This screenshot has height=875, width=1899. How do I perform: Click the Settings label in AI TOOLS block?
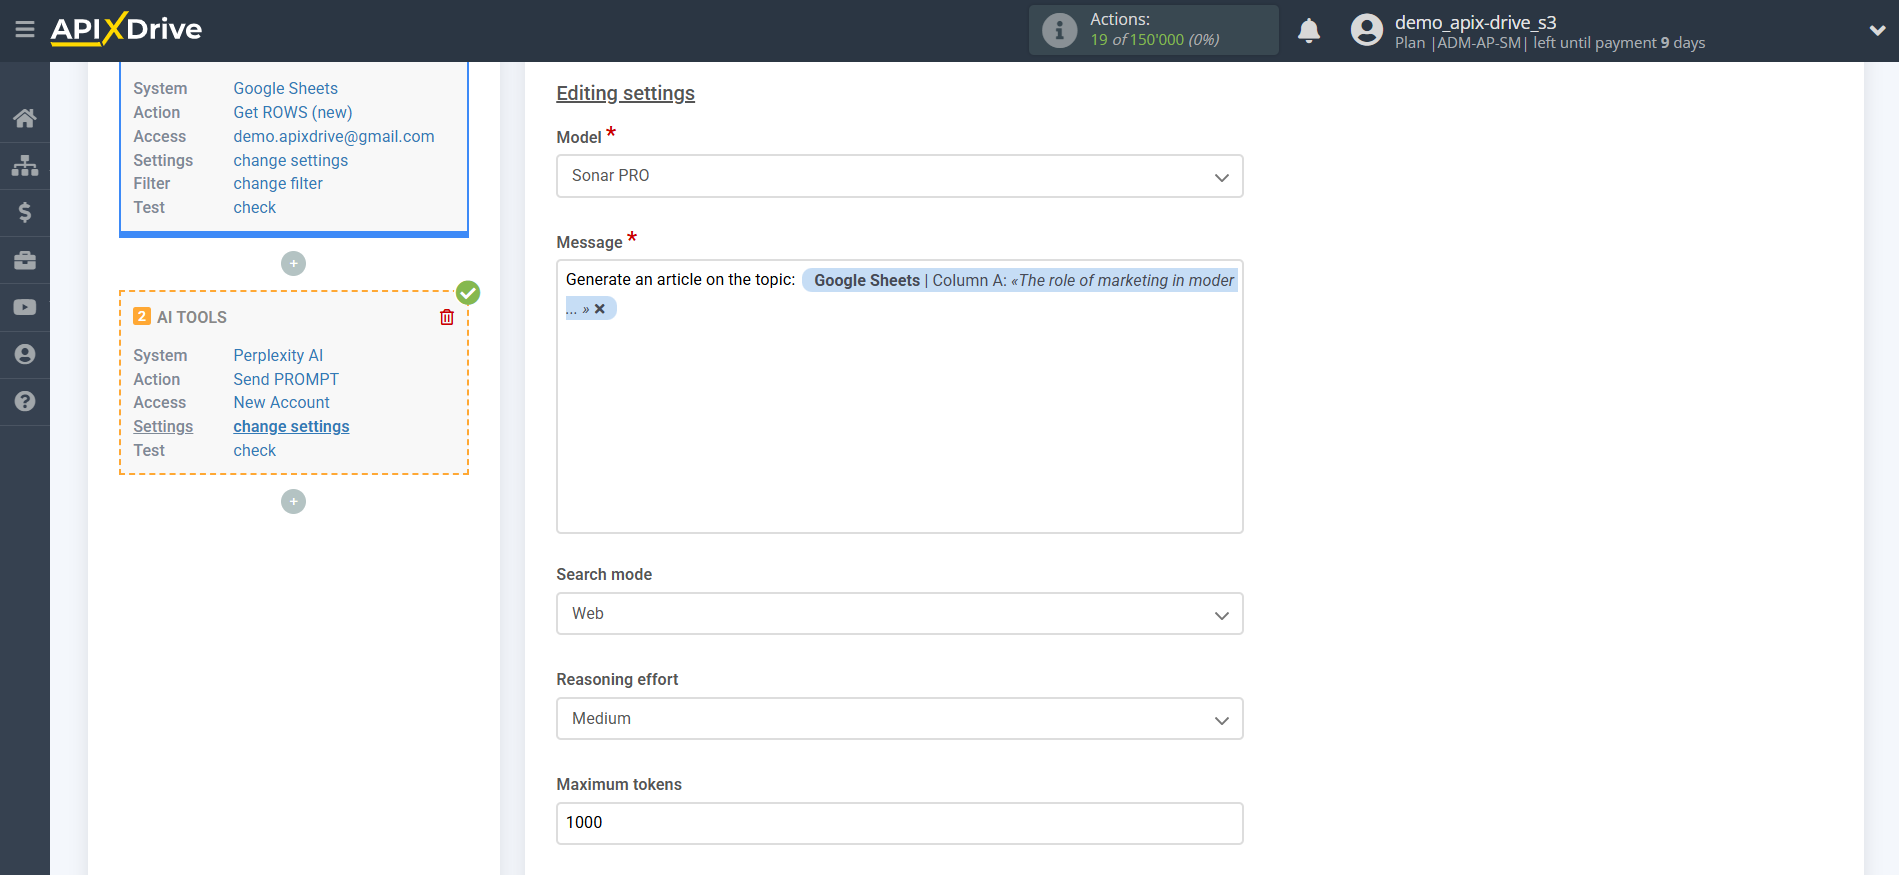tap(163, 426)
